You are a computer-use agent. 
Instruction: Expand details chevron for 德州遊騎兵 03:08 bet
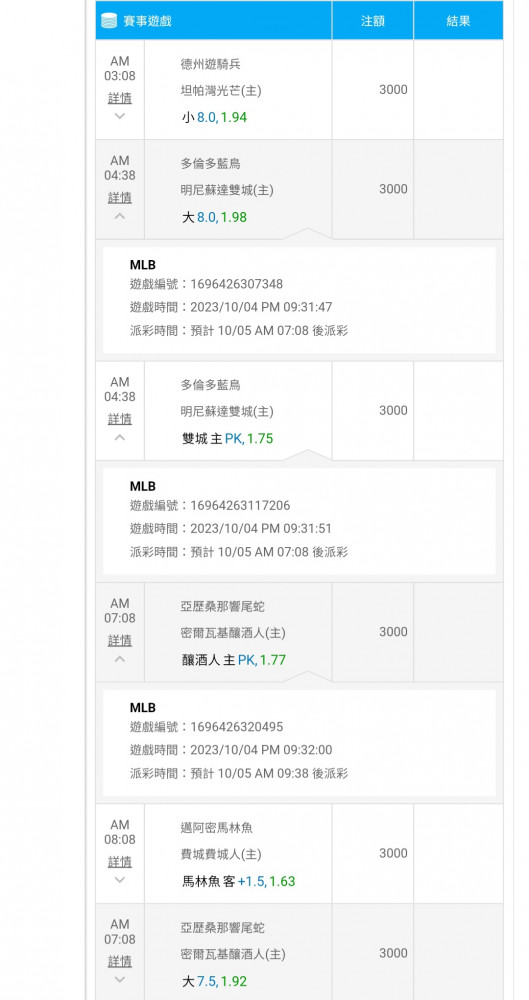pos(119,116)
